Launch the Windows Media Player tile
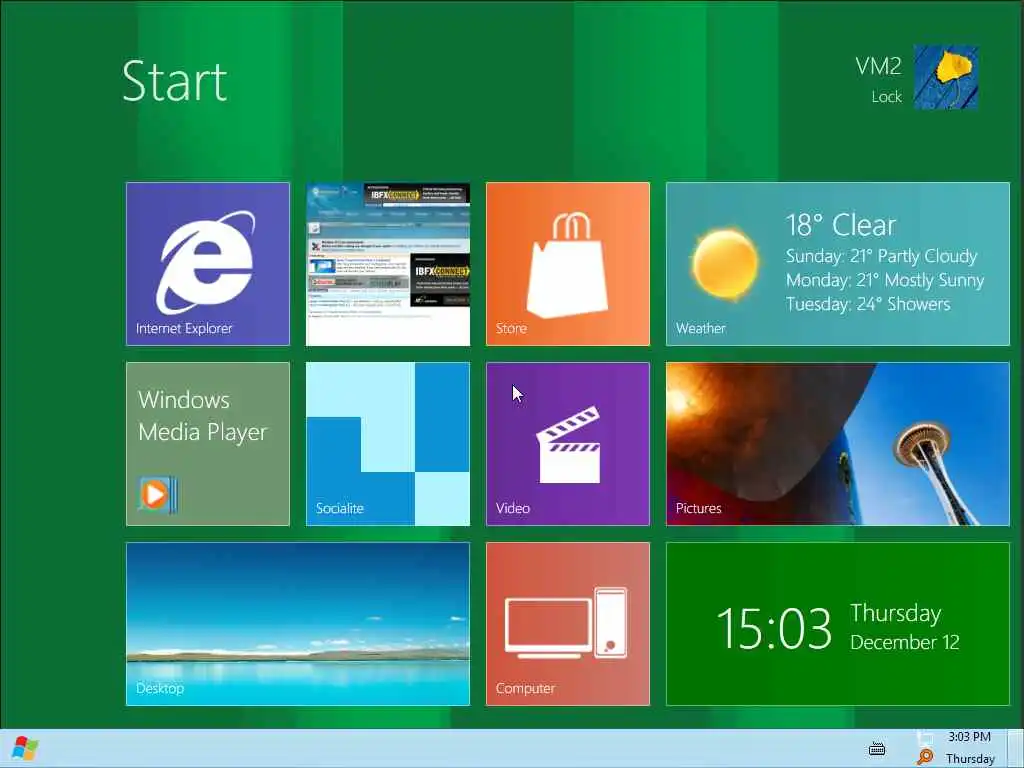The image size is (1024, 768). pyautogui.click(x=208, y=444)
